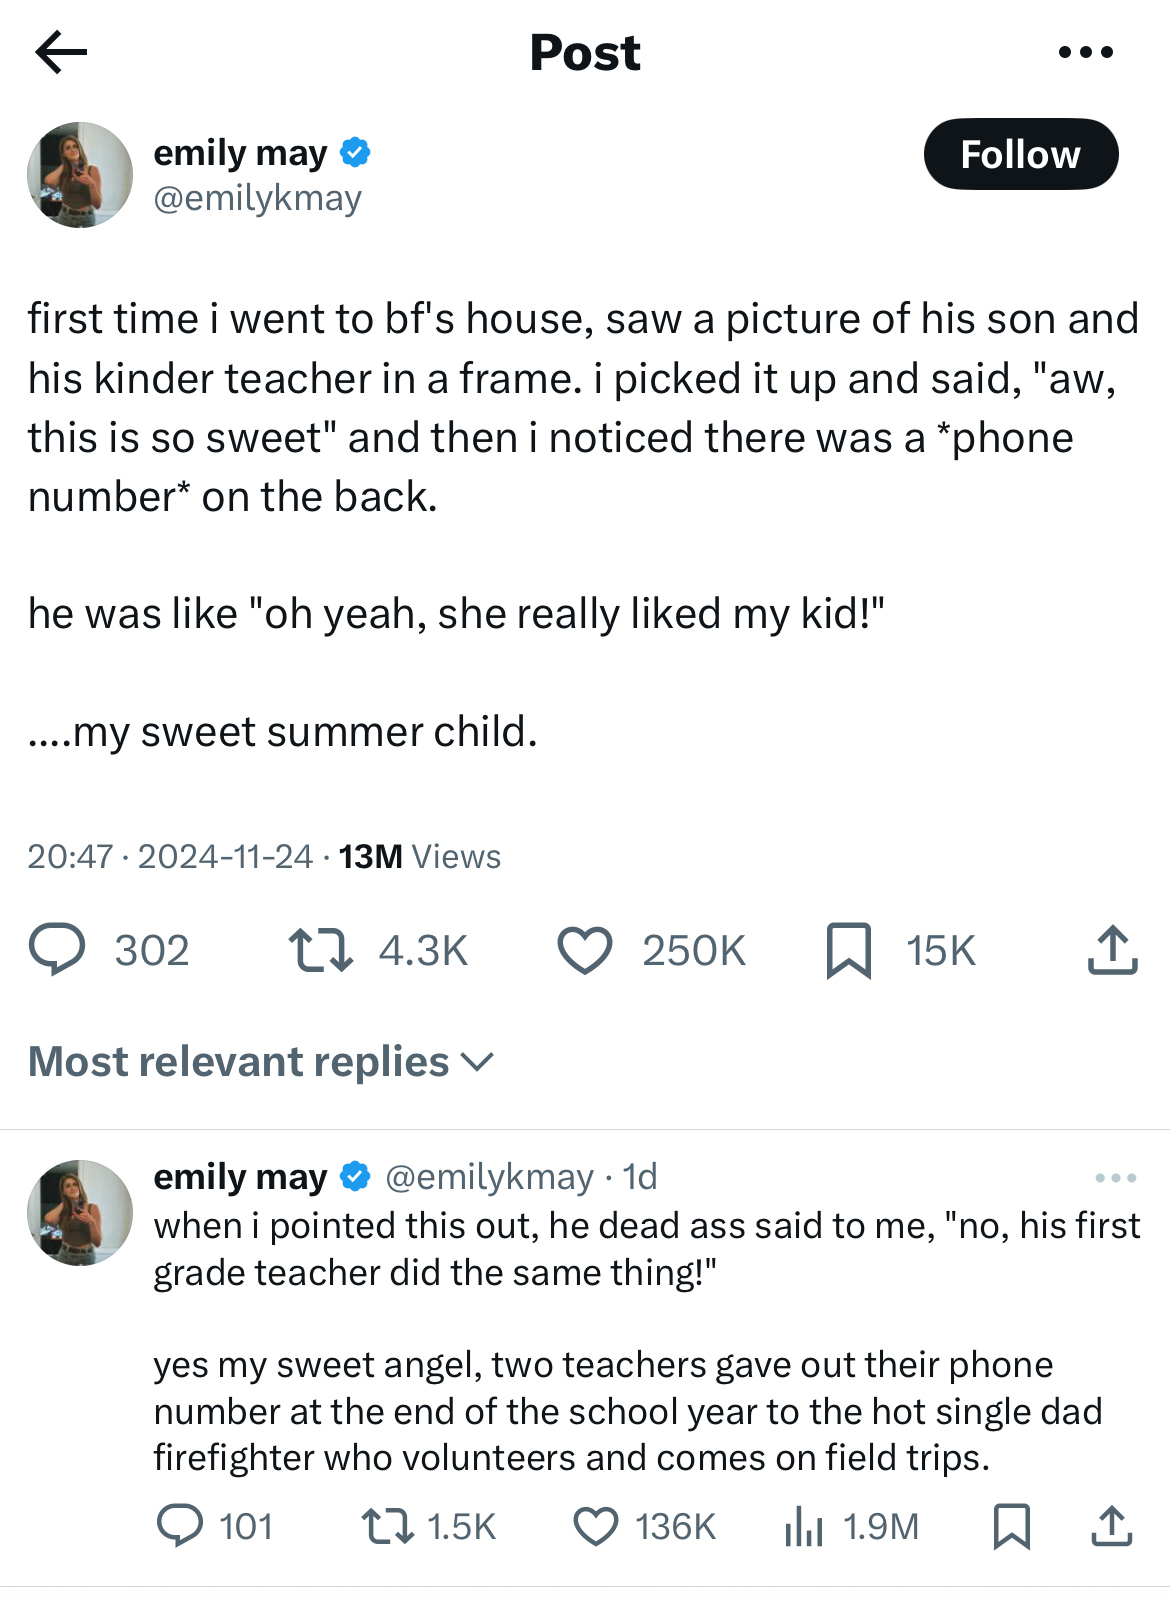Repost the reply with 1.5K reposts
Screen dimensions: 1170x1598
point(387,1527)
